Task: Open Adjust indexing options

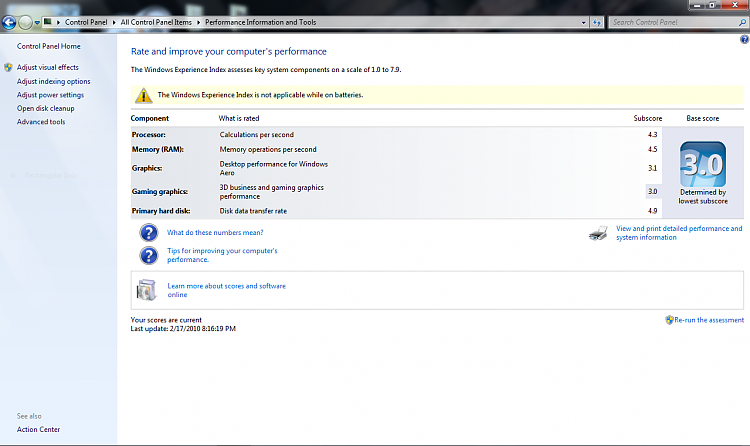Action: (54, 81)
